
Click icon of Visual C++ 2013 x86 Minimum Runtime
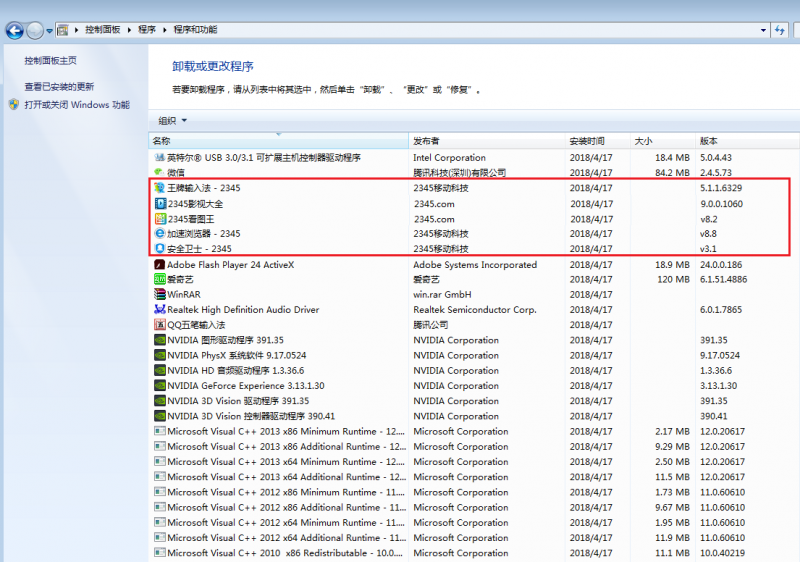pyautogui.click(x=160, y=431)
